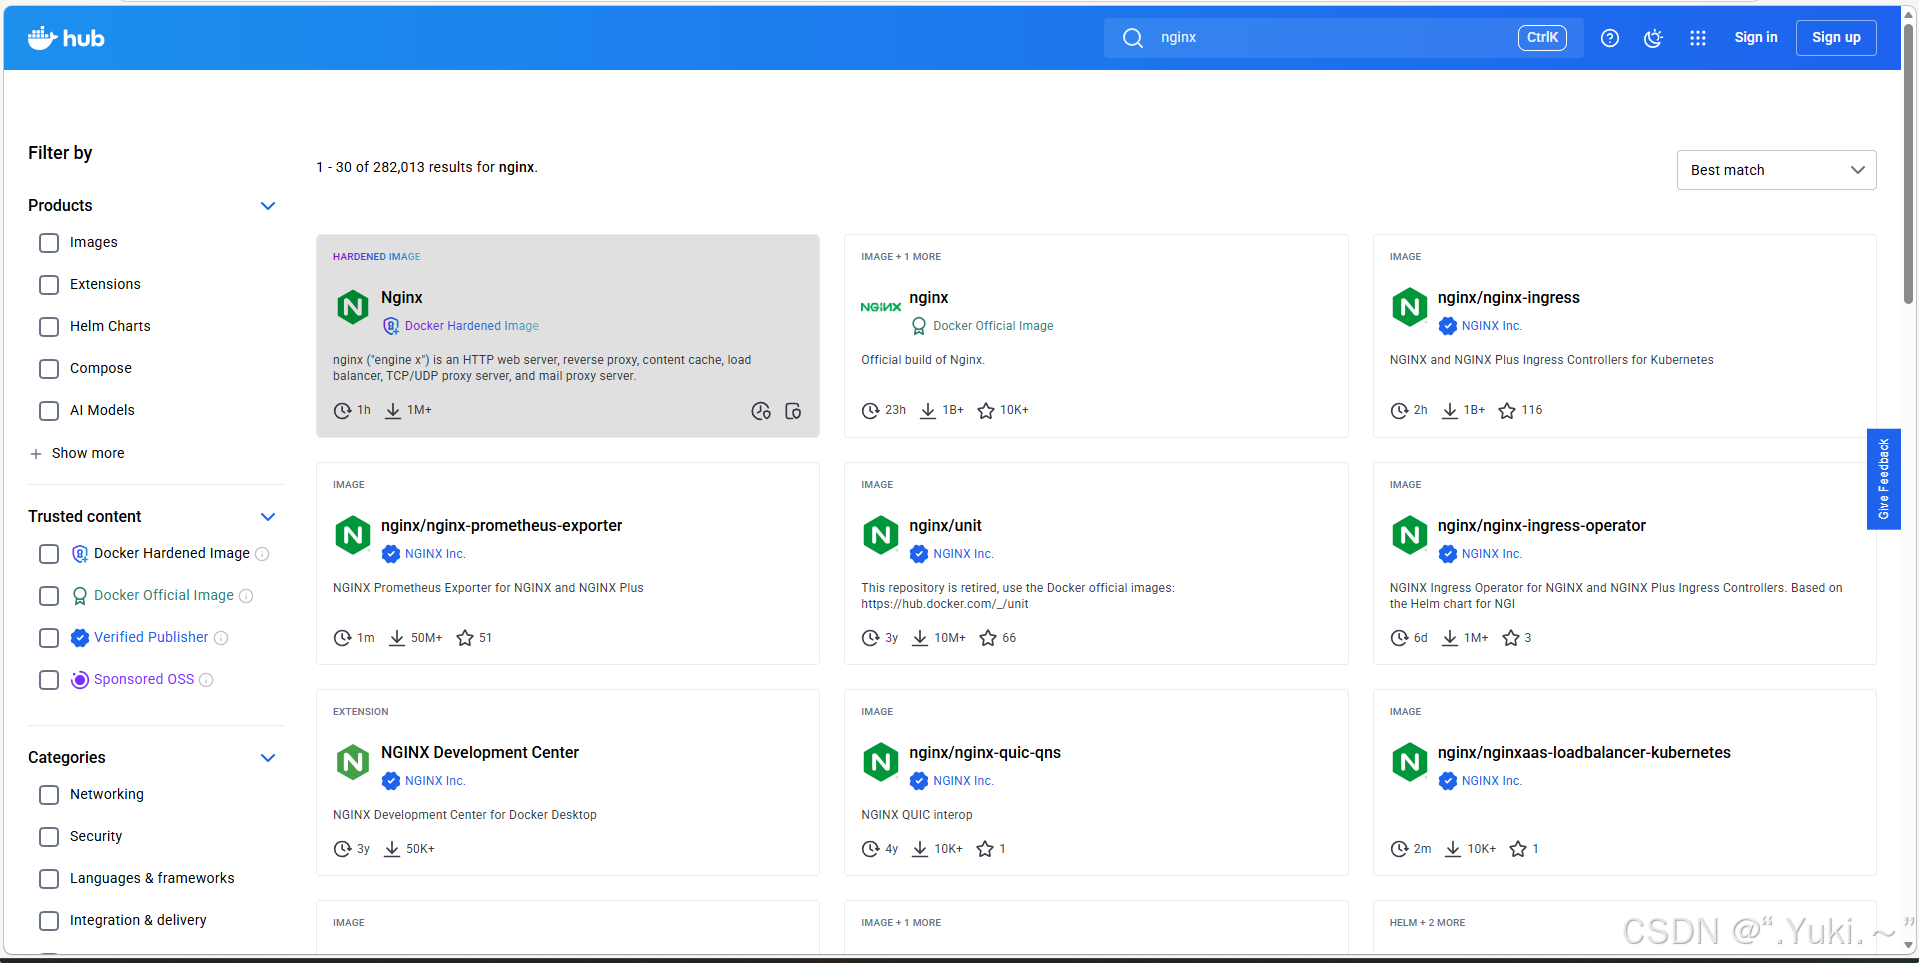
Task: Click the nginx-ingress-operator logo icon
Action: 1409,535
